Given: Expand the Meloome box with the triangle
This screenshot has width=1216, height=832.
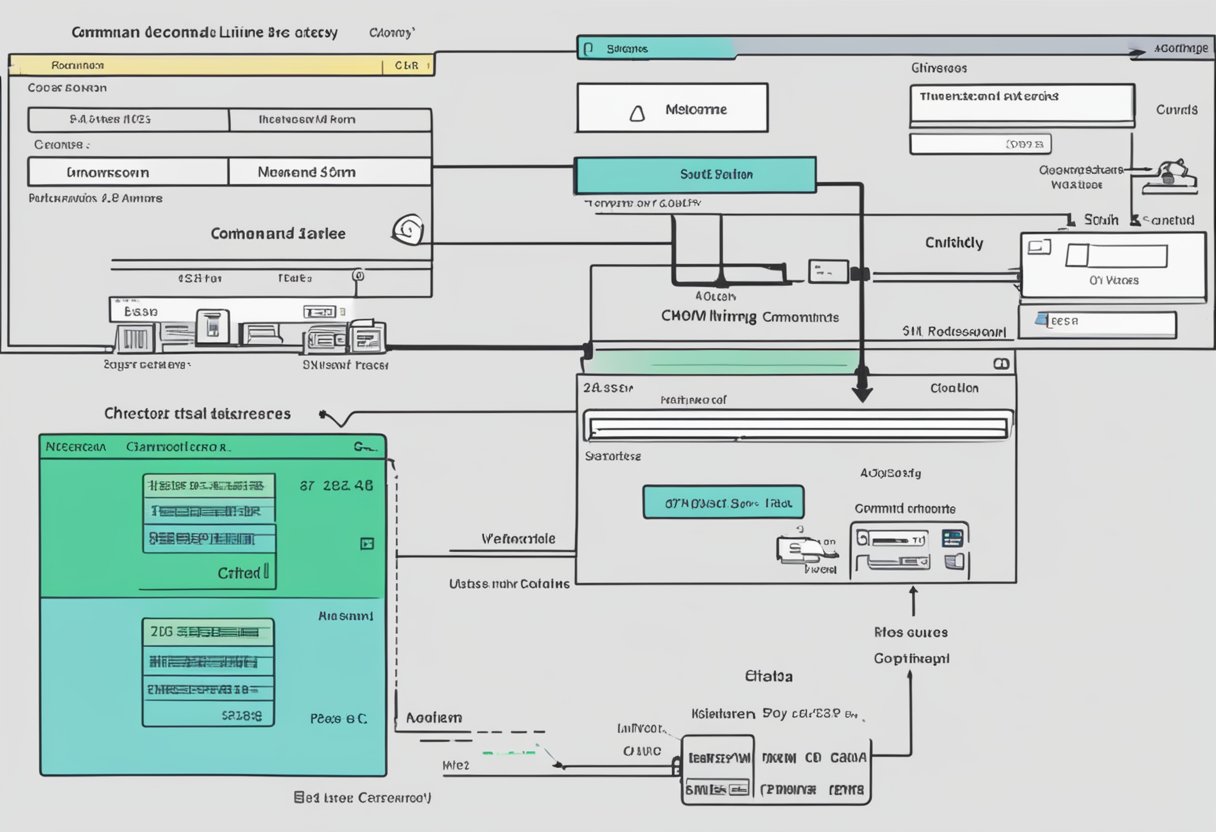Looking at the screenshot, I should 633,113.
